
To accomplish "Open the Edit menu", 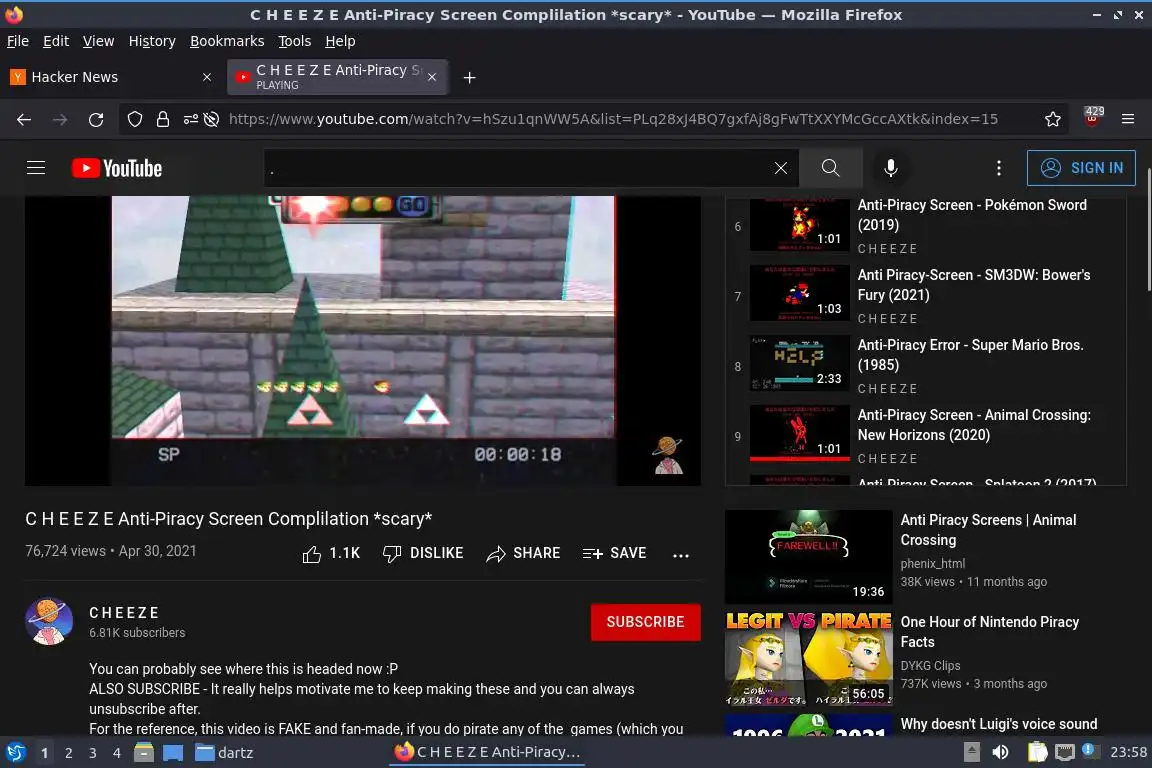I will [56, 41].
